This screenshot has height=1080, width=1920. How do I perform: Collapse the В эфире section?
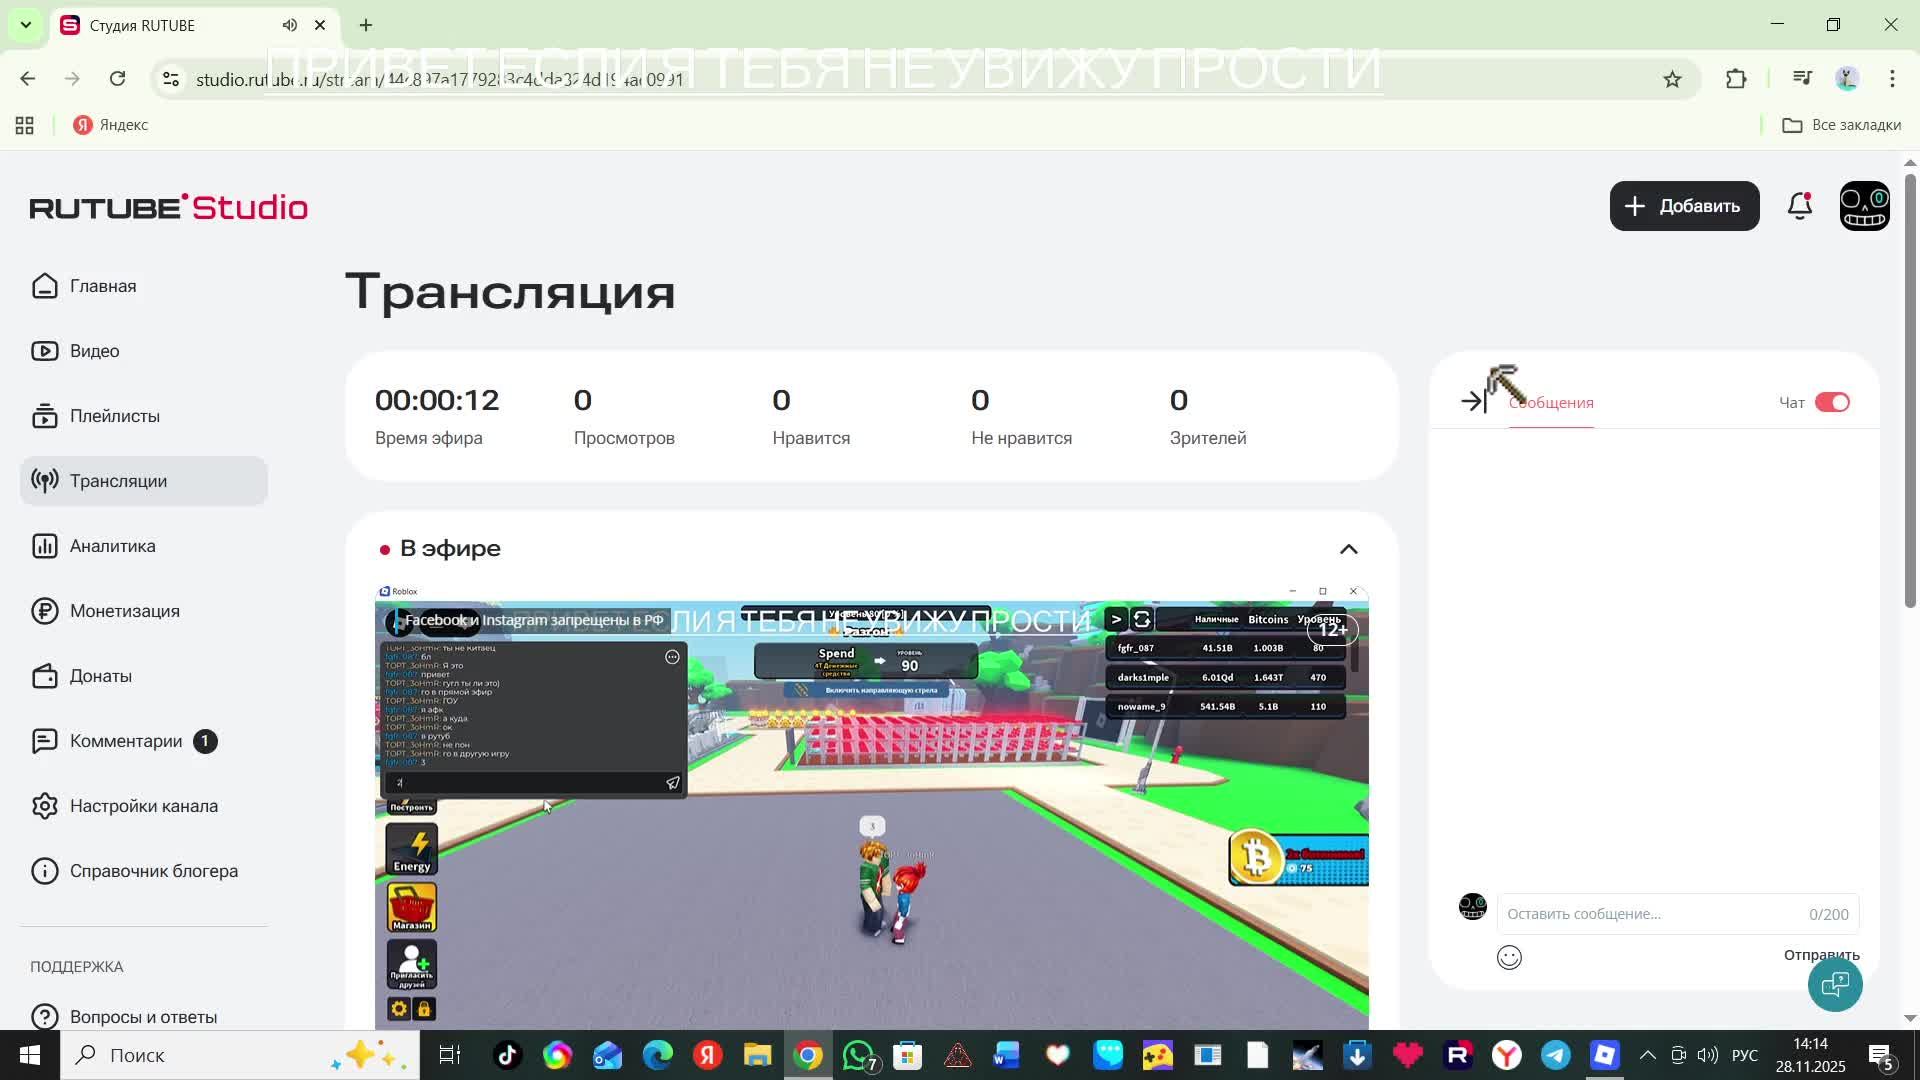click(x=1348, y=549)
